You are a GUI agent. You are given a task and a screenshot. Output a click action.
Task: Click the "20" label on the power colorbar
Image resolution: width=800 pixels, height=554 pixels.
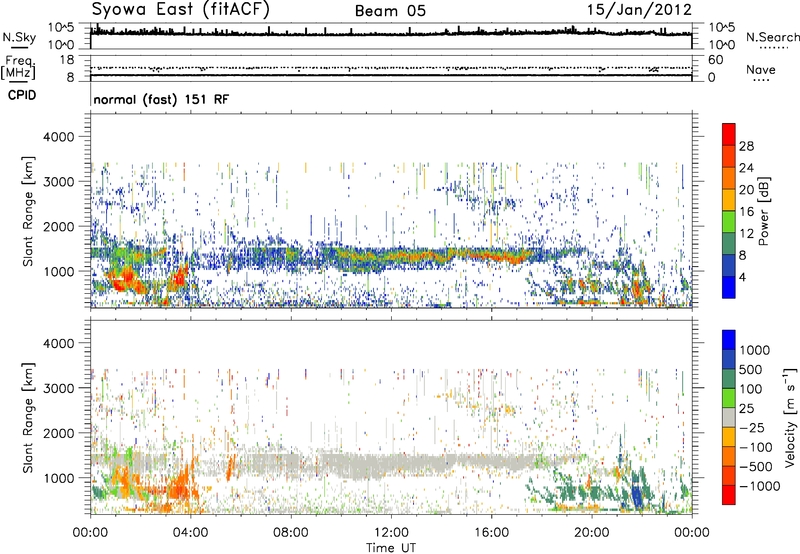(746, 190)
